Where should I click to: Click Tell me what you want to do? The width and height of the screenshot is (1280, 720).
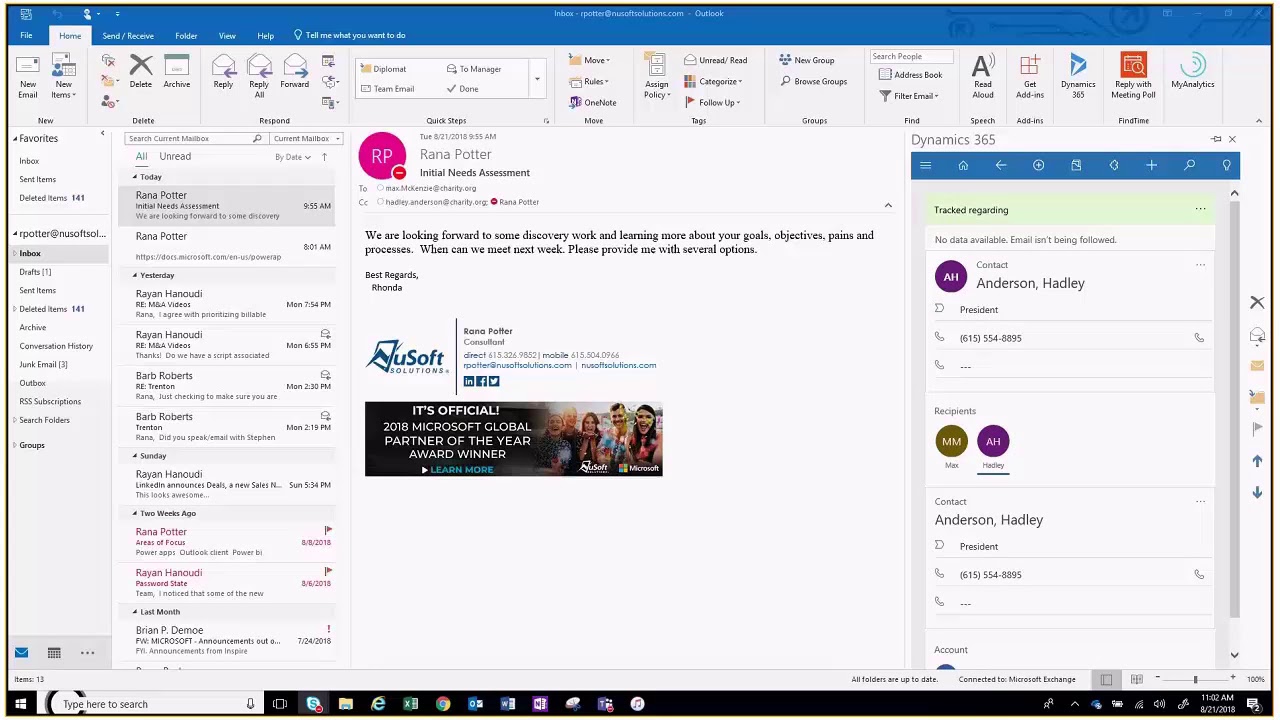(349, 35)
